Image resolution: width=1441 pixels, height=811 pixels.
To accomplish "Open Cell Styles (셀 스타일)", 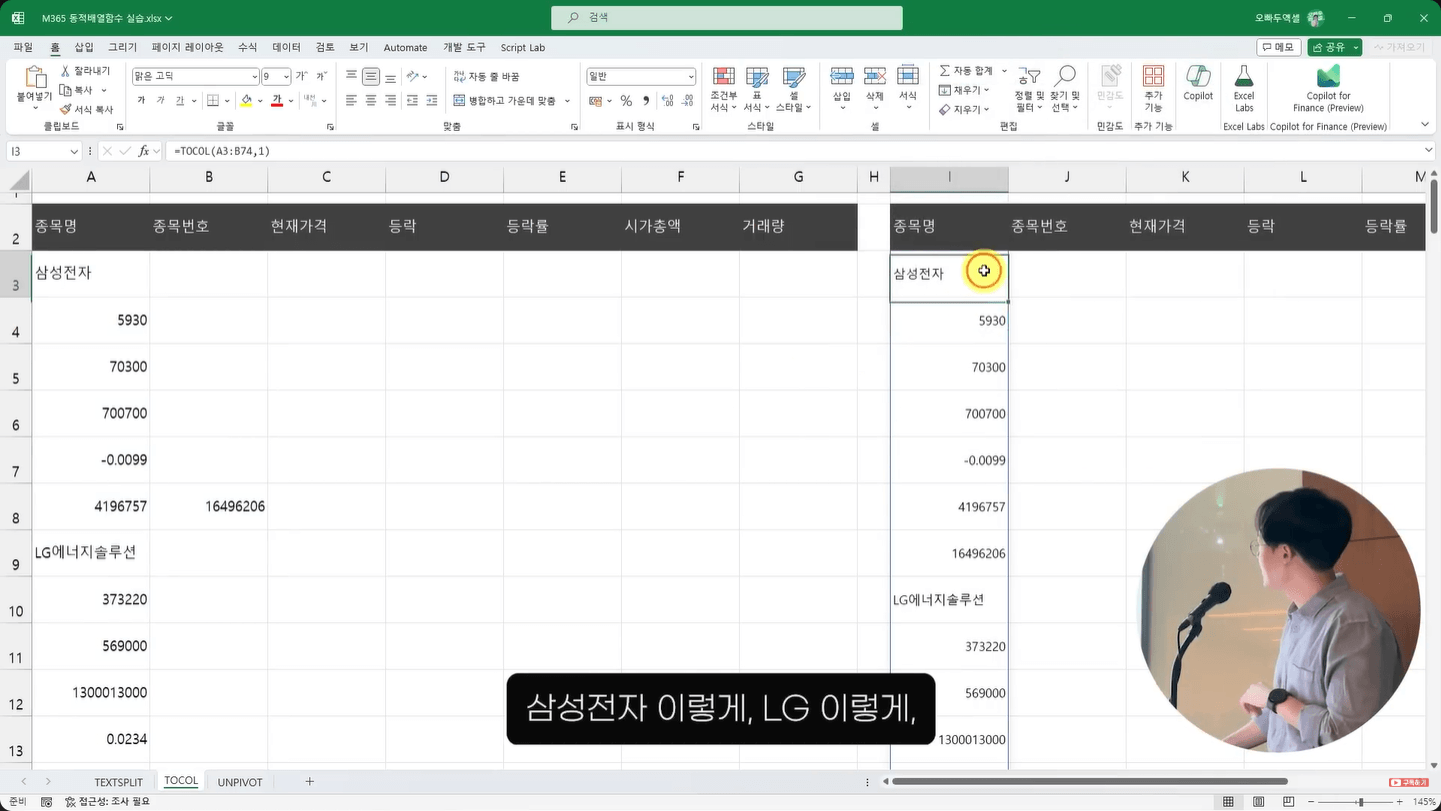I will tap(794, 90).
